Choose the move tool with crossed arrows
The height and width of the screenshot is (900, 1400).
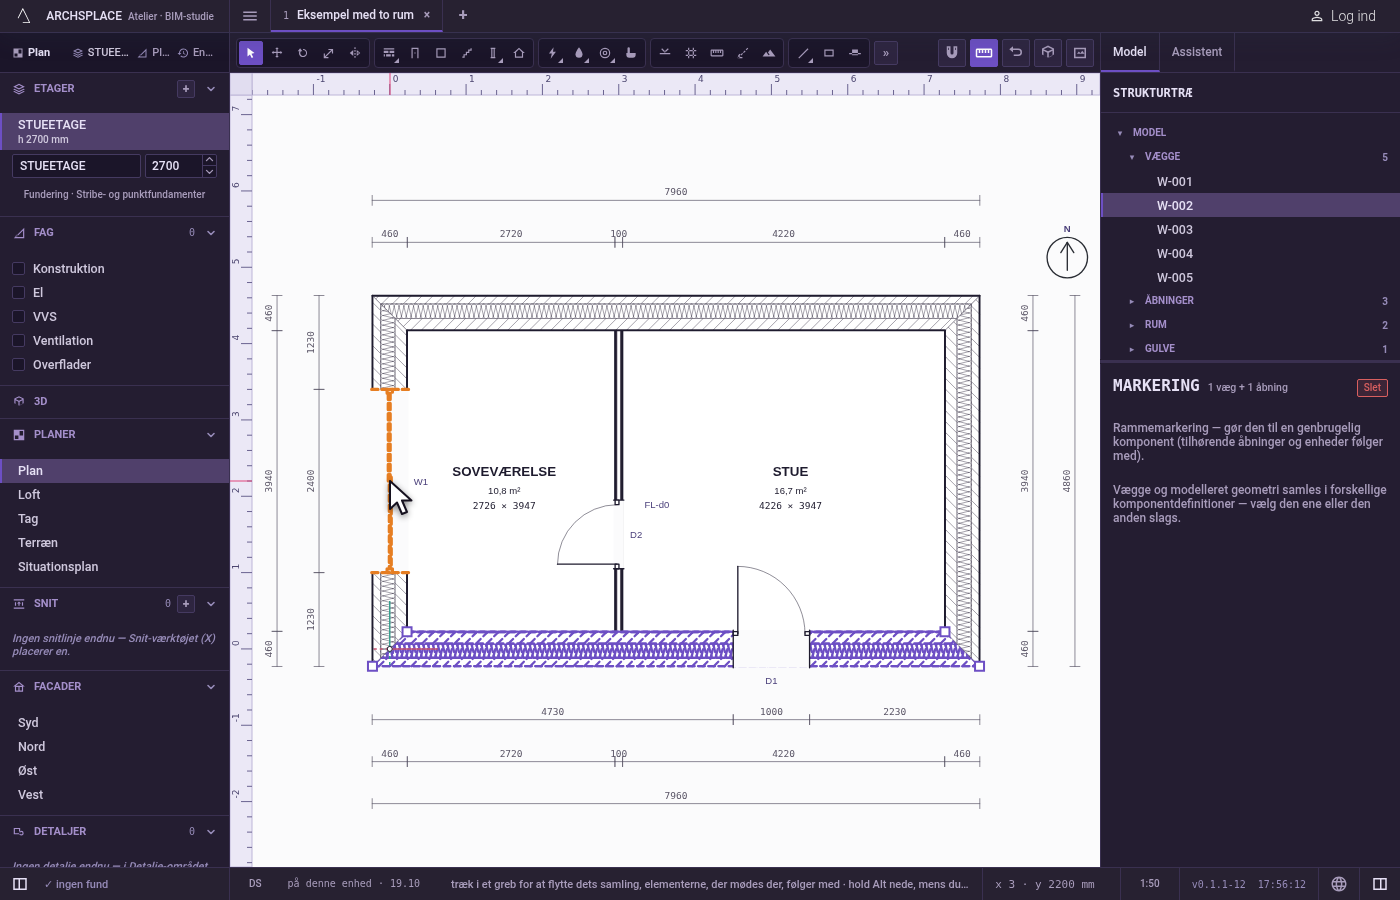pos(277,53)
